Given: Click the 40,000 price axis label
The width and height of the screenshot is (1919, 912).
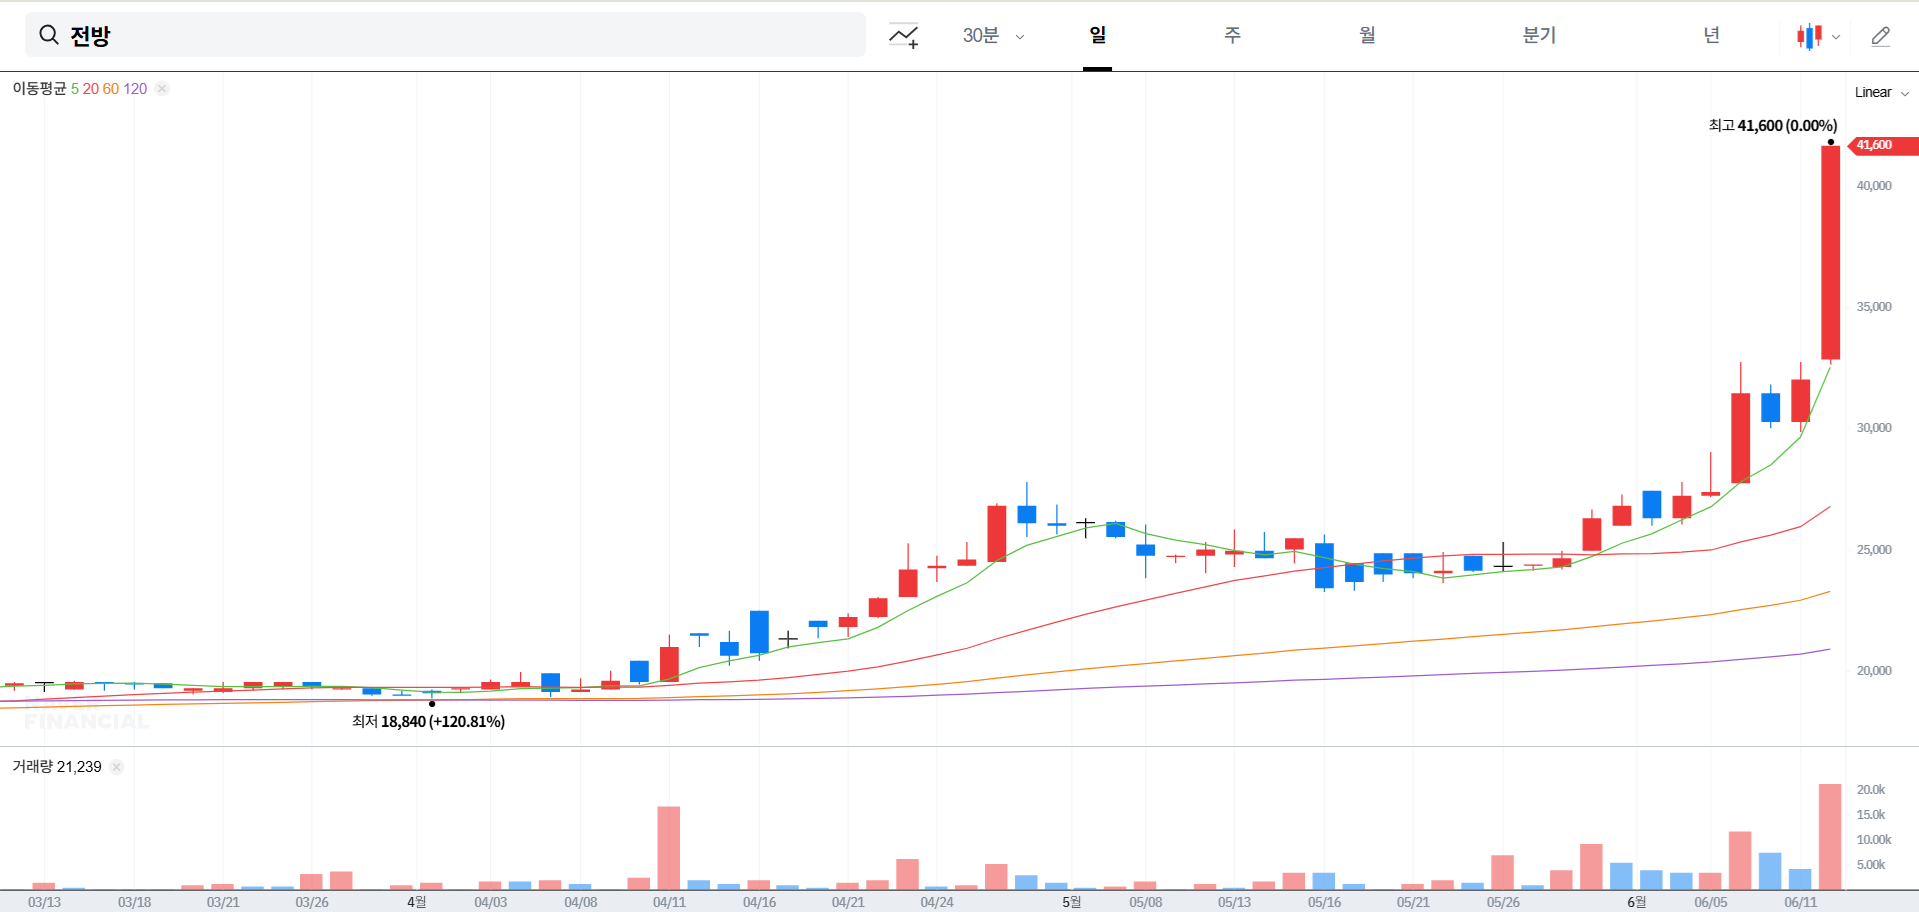Looking at the screenshot, I should (x=1874, y=186).
